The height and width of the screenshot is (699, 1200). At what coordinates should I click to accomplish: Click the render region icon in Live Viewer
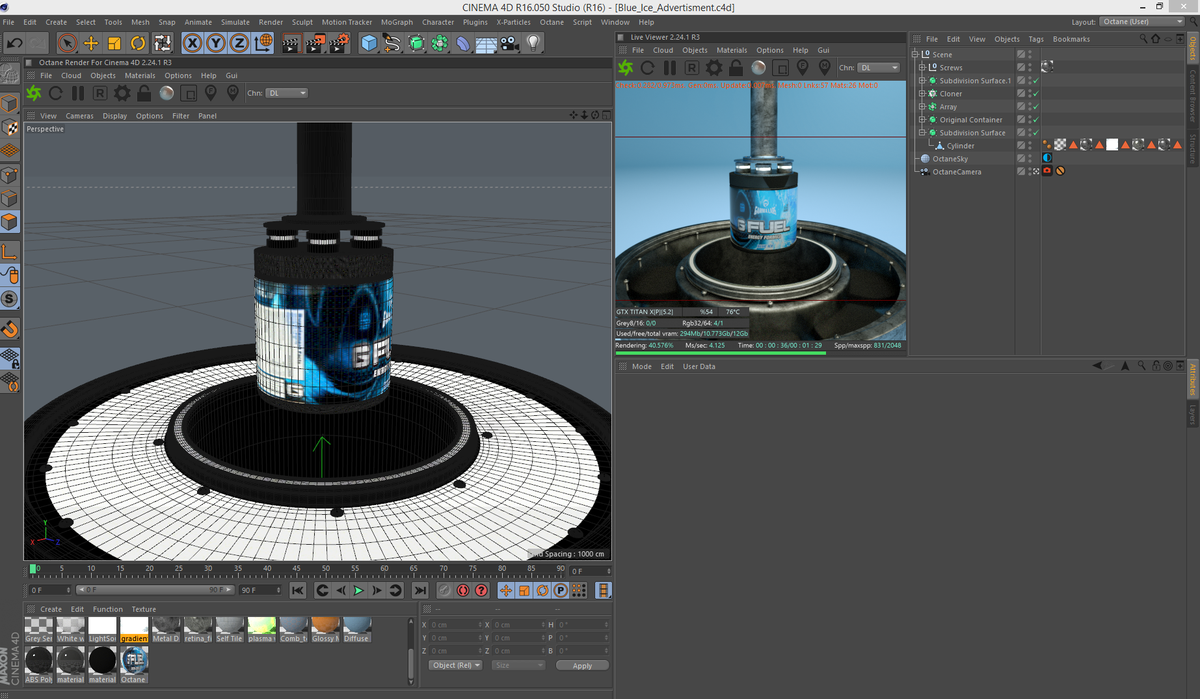pyautogui.click(x=780, y=67)
